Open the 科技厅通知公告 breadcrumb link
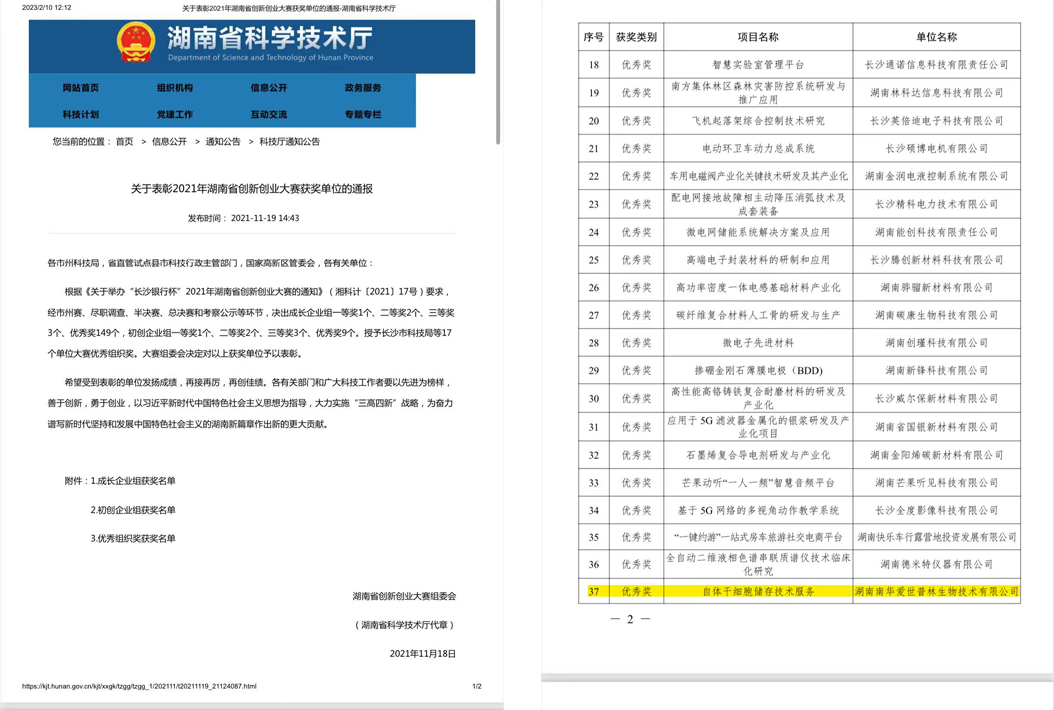Viewport: 1054px width, 710px height. click(x=290, y=142)
